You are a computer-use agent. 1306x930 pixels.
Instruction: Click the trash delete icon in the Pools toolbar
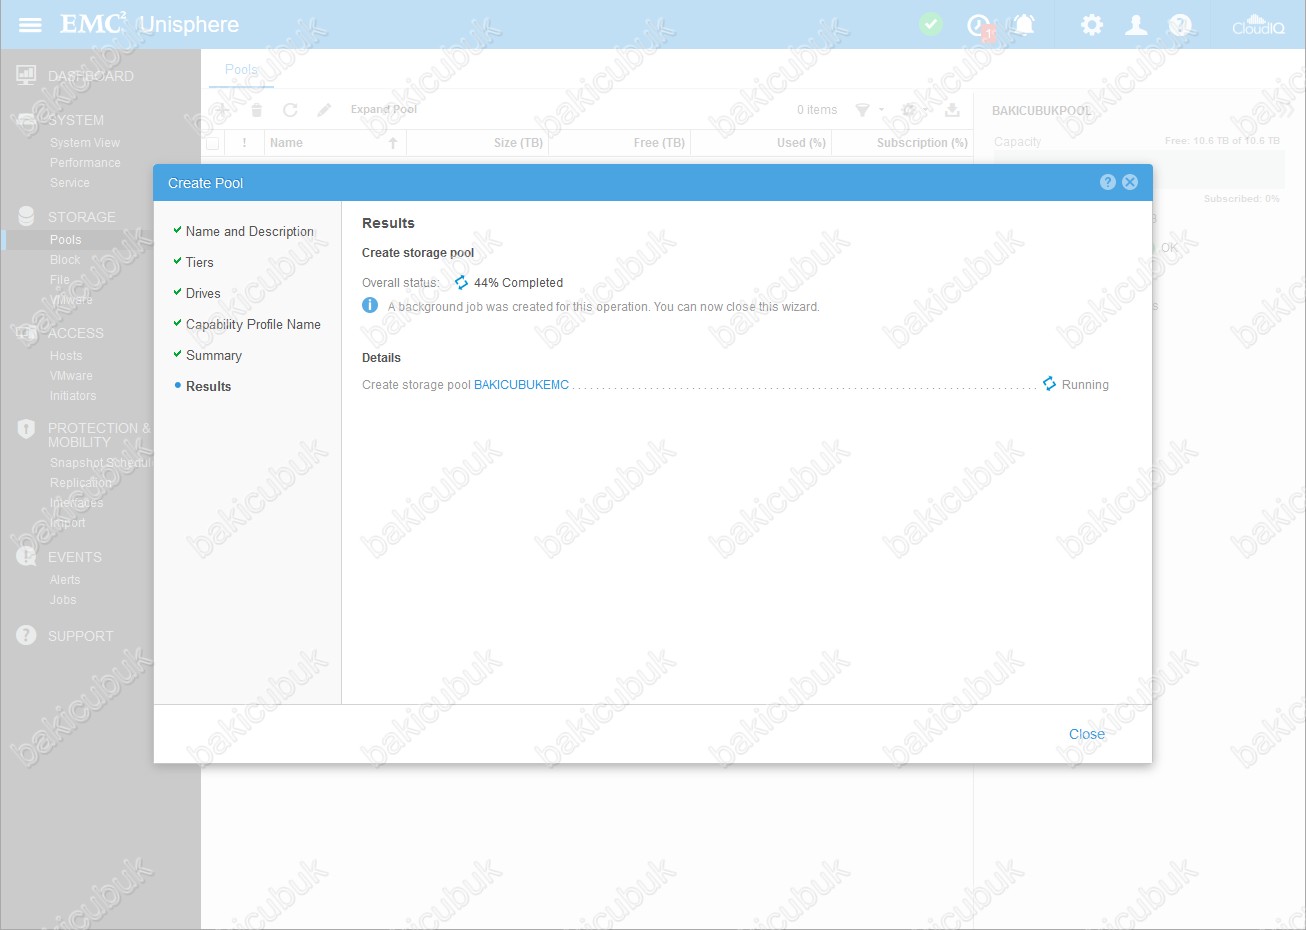click(x=256, y=110)
